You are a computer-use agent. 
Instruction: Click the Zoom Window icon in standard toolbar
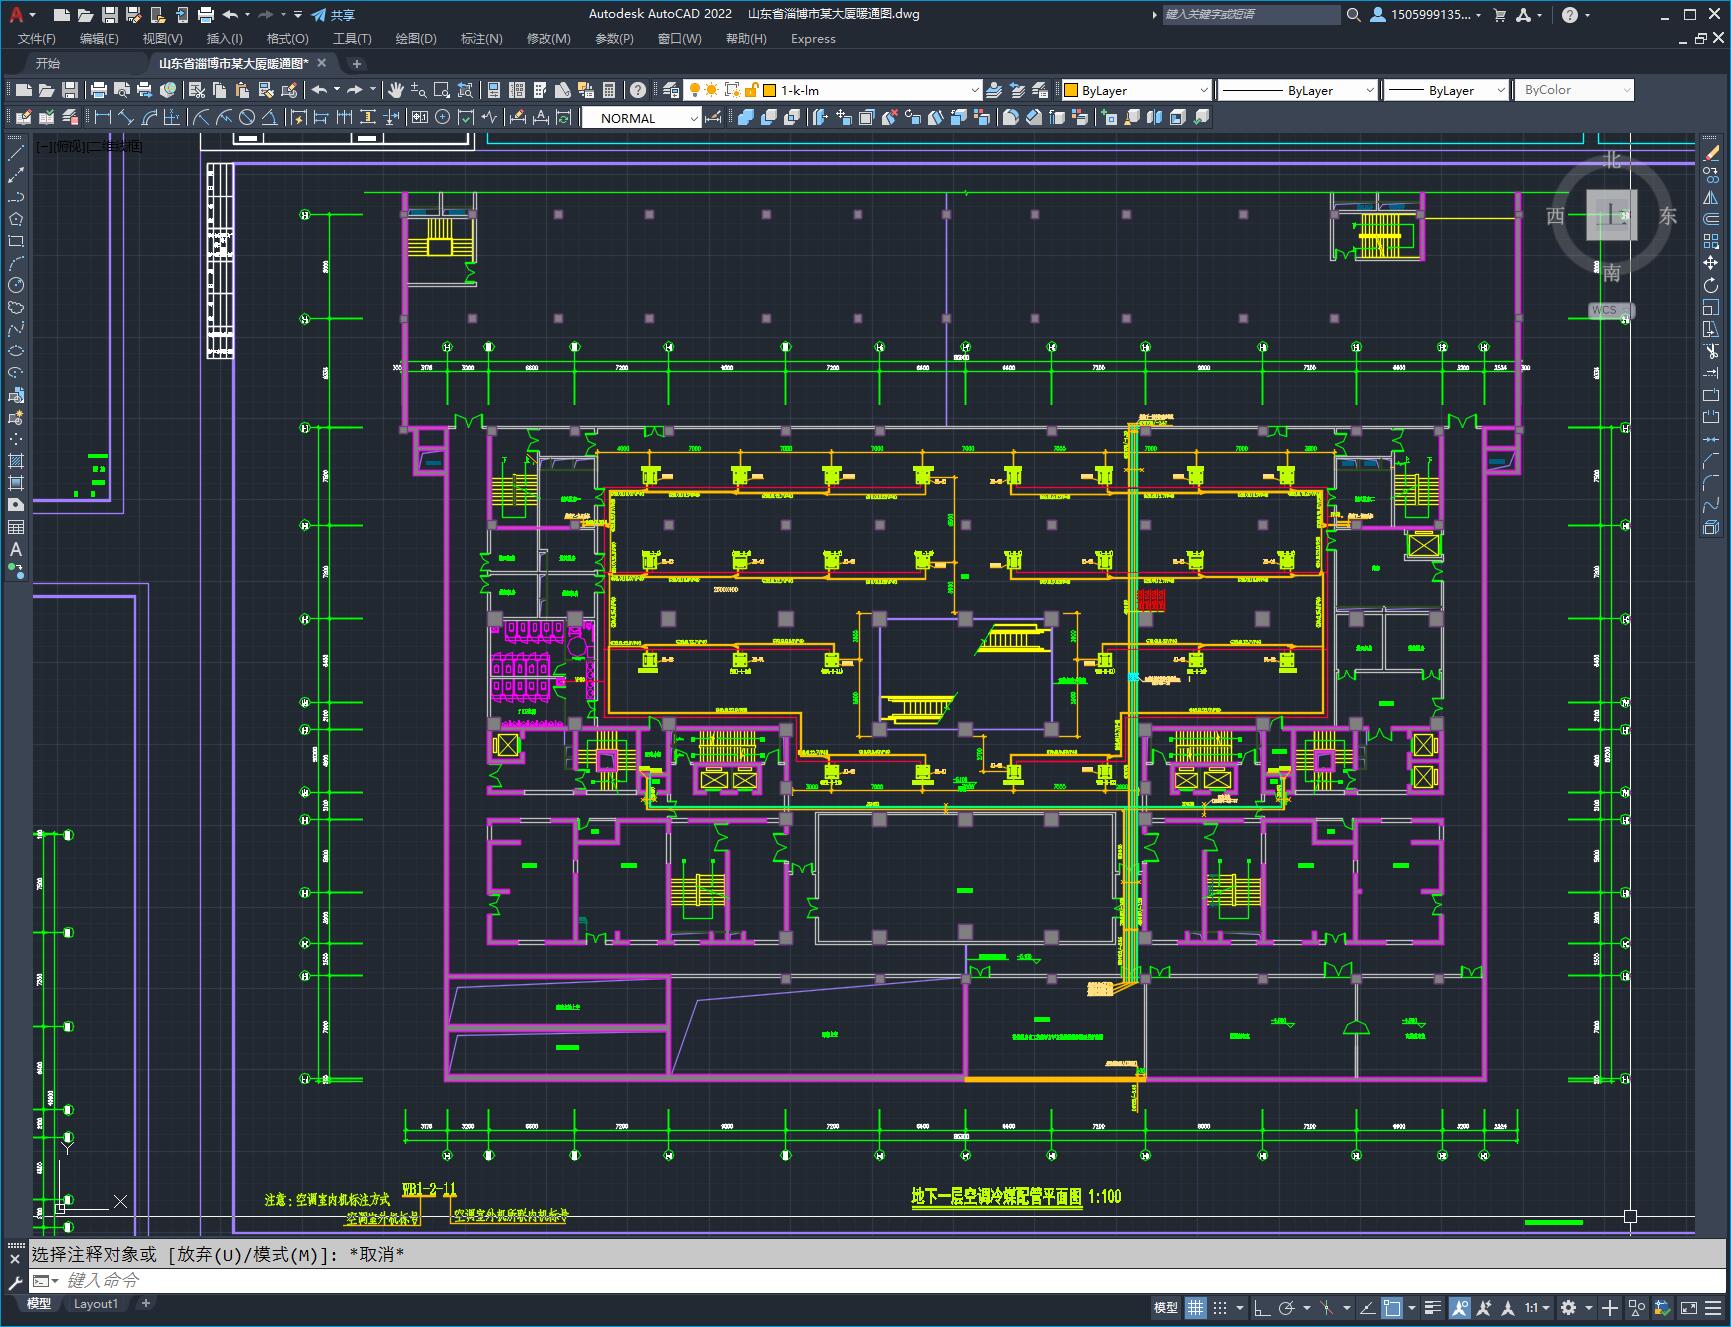[442, 90]
